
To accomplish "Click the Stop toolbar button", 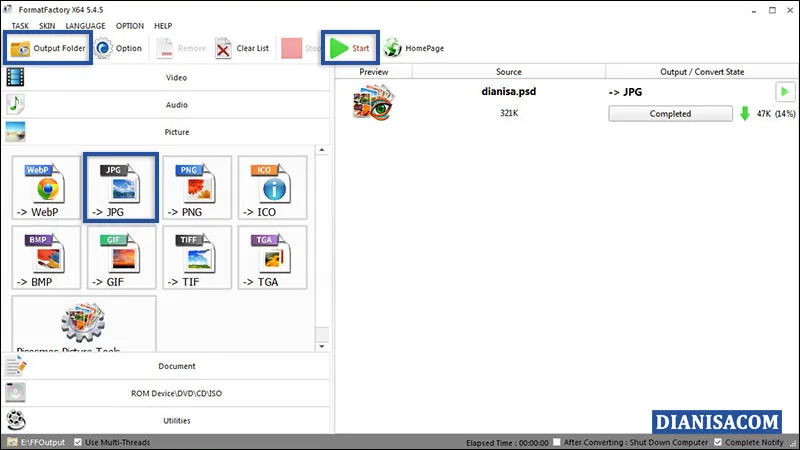I will click(x=300, y=48).
